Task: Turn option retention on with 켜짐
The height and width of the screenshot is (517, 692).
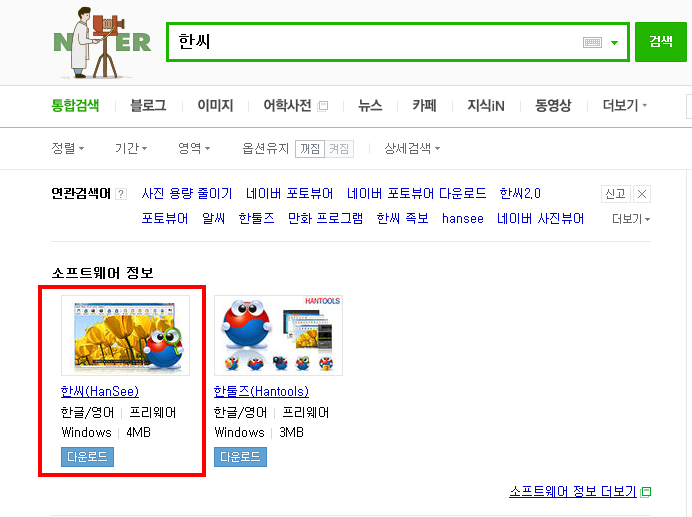Action: (339, 149)
